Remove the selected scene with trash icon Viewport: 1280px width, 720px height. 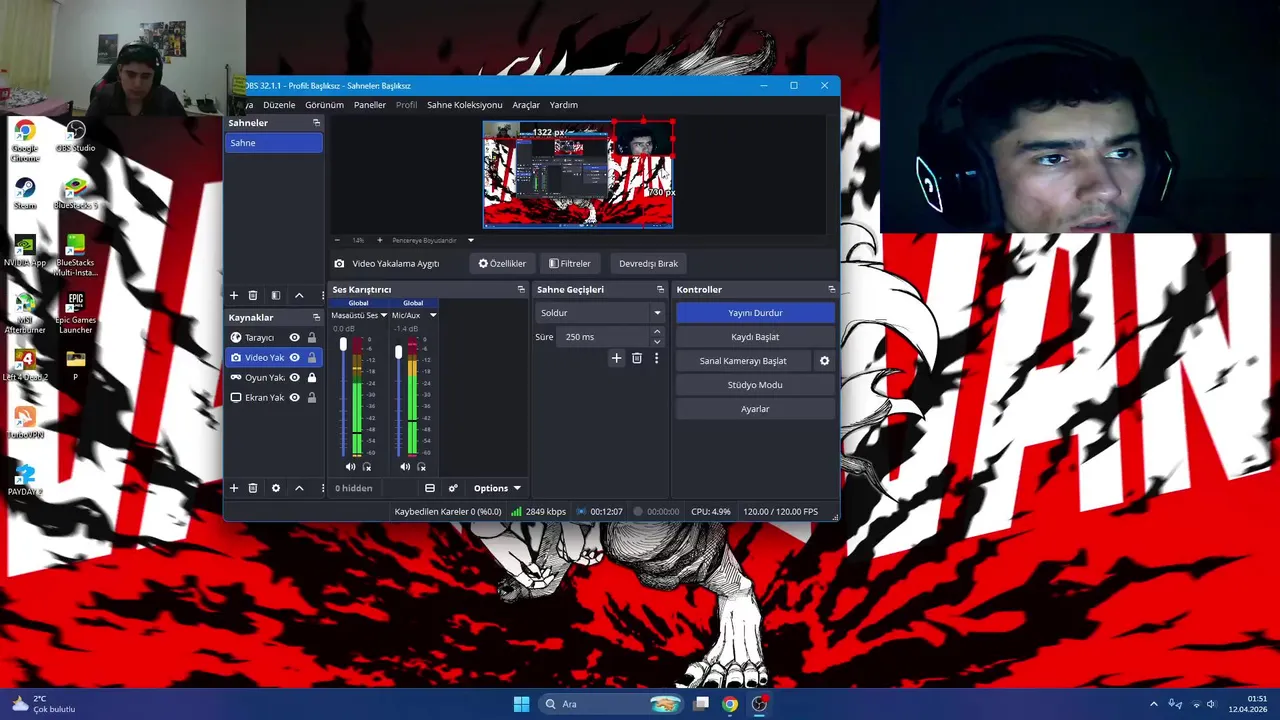point(253,296)
